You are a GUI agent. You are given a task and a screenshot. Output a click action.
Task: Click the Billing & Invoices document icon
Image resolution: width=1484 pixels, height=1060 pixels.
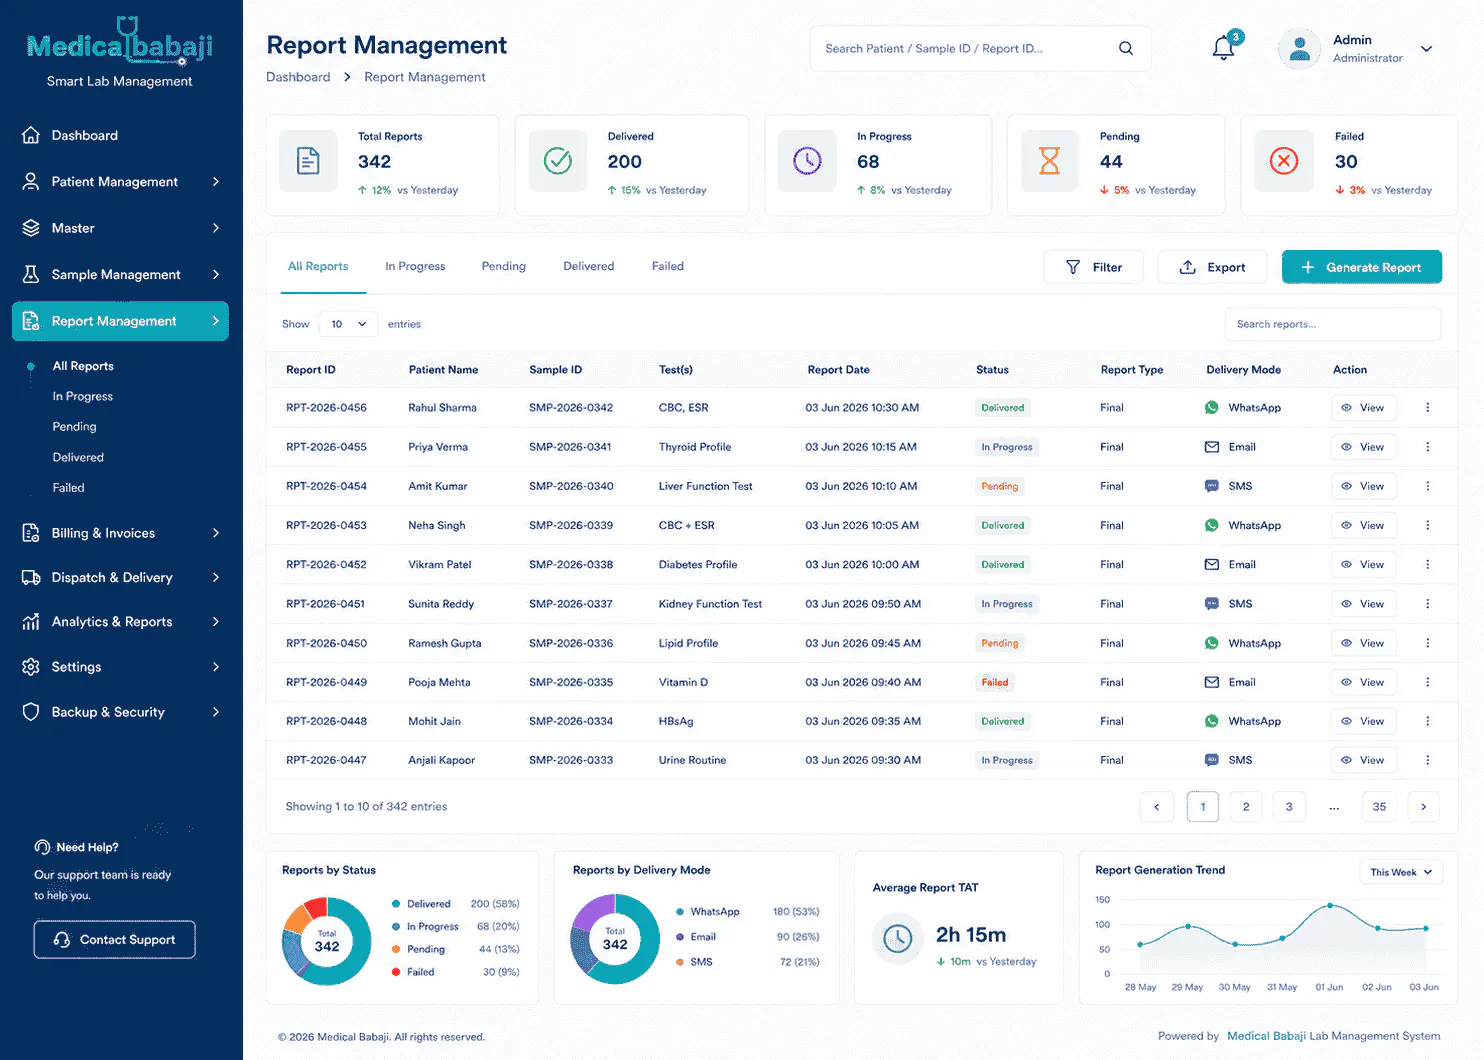[x=31, y=533]
